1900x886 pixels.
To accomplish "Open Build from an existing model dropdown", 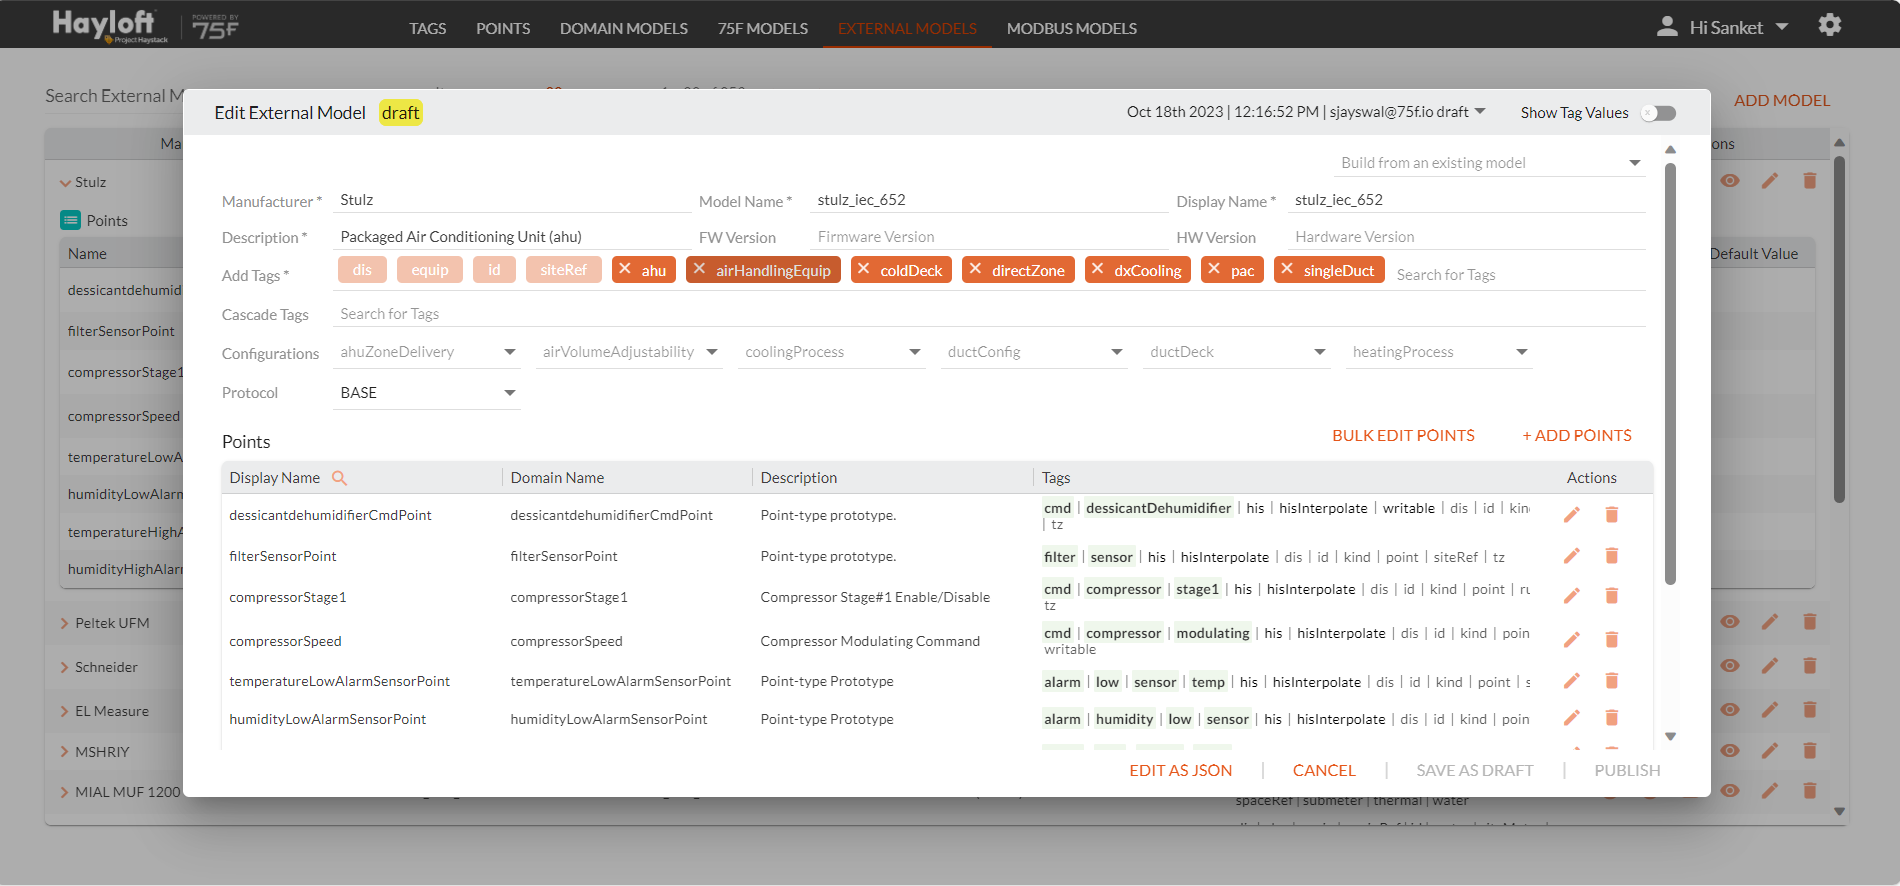I will pos(1490,163).
